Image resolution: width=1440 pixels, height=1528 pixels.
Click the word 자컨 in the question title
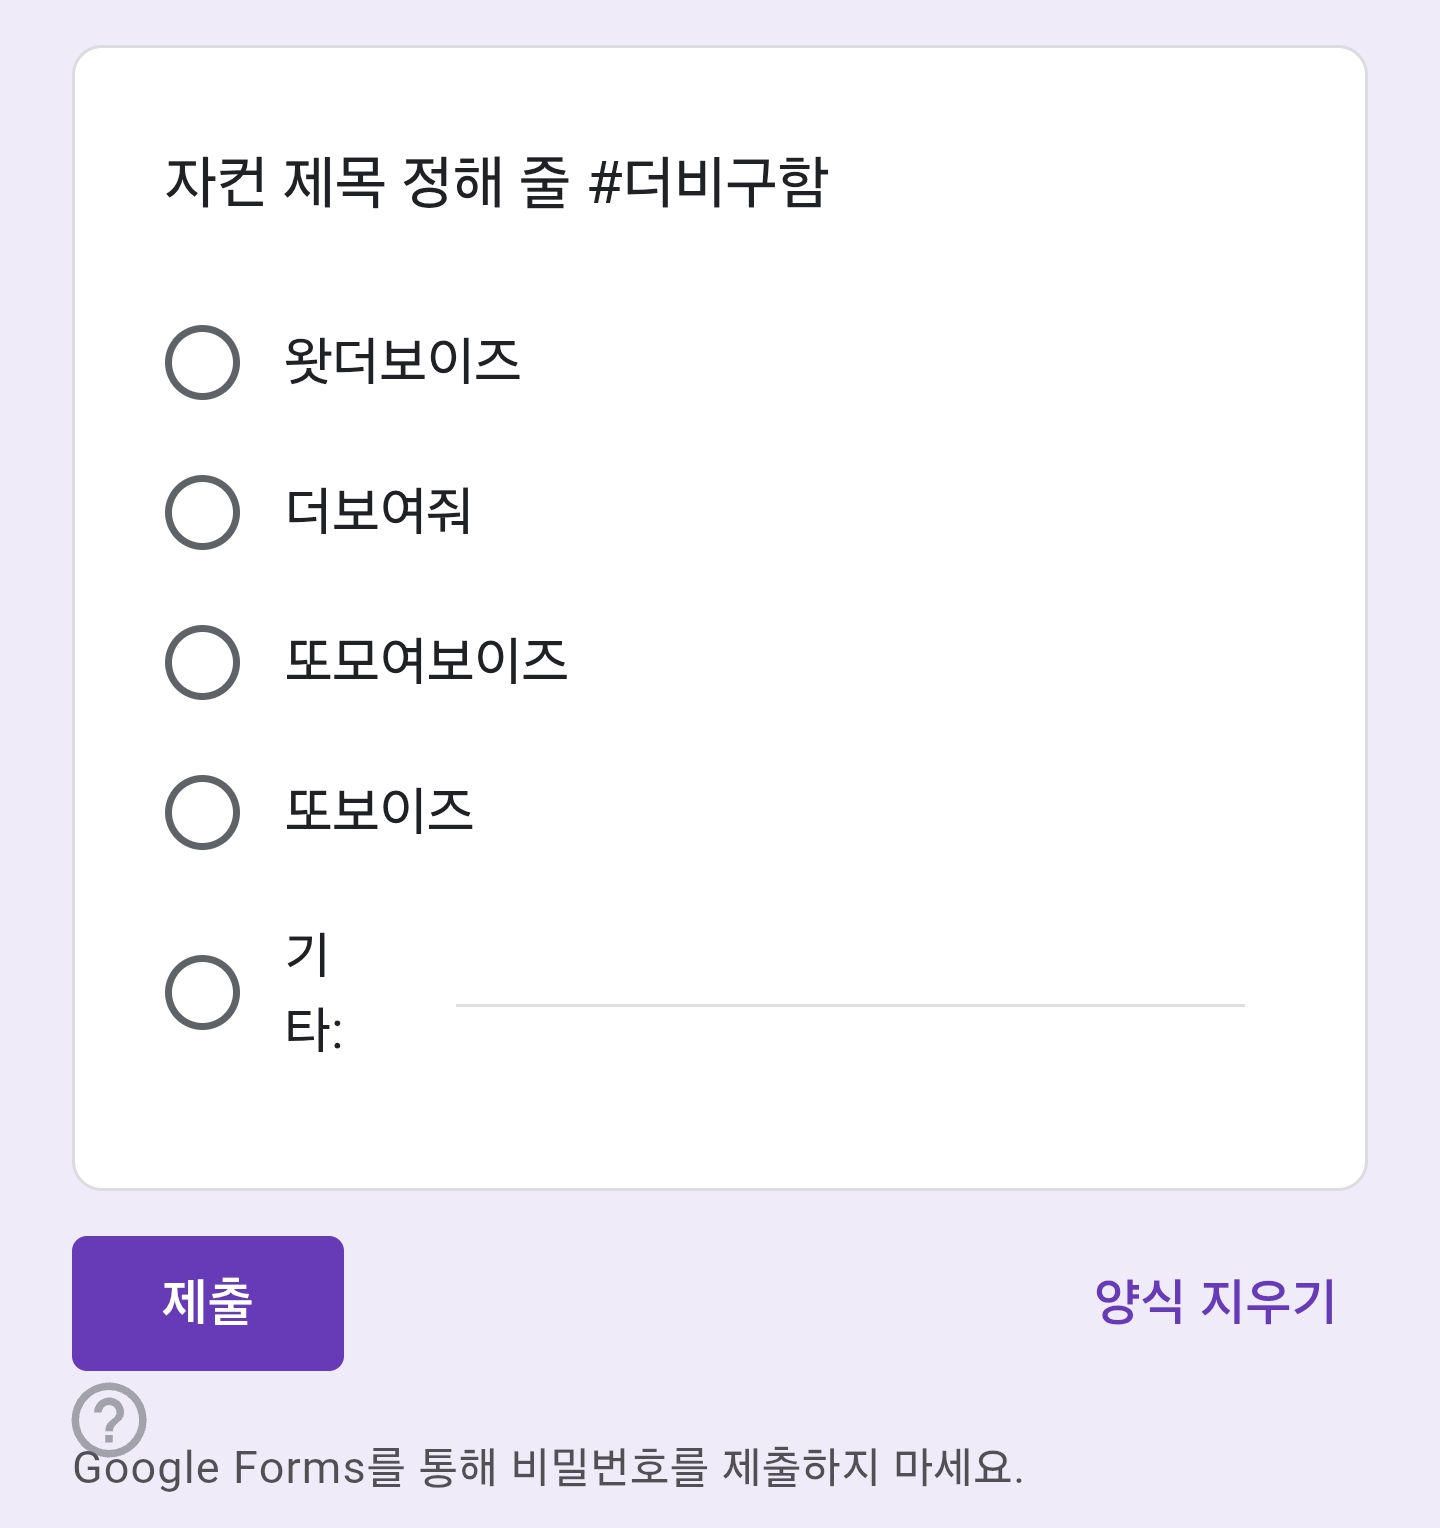[x=215, y=183]
